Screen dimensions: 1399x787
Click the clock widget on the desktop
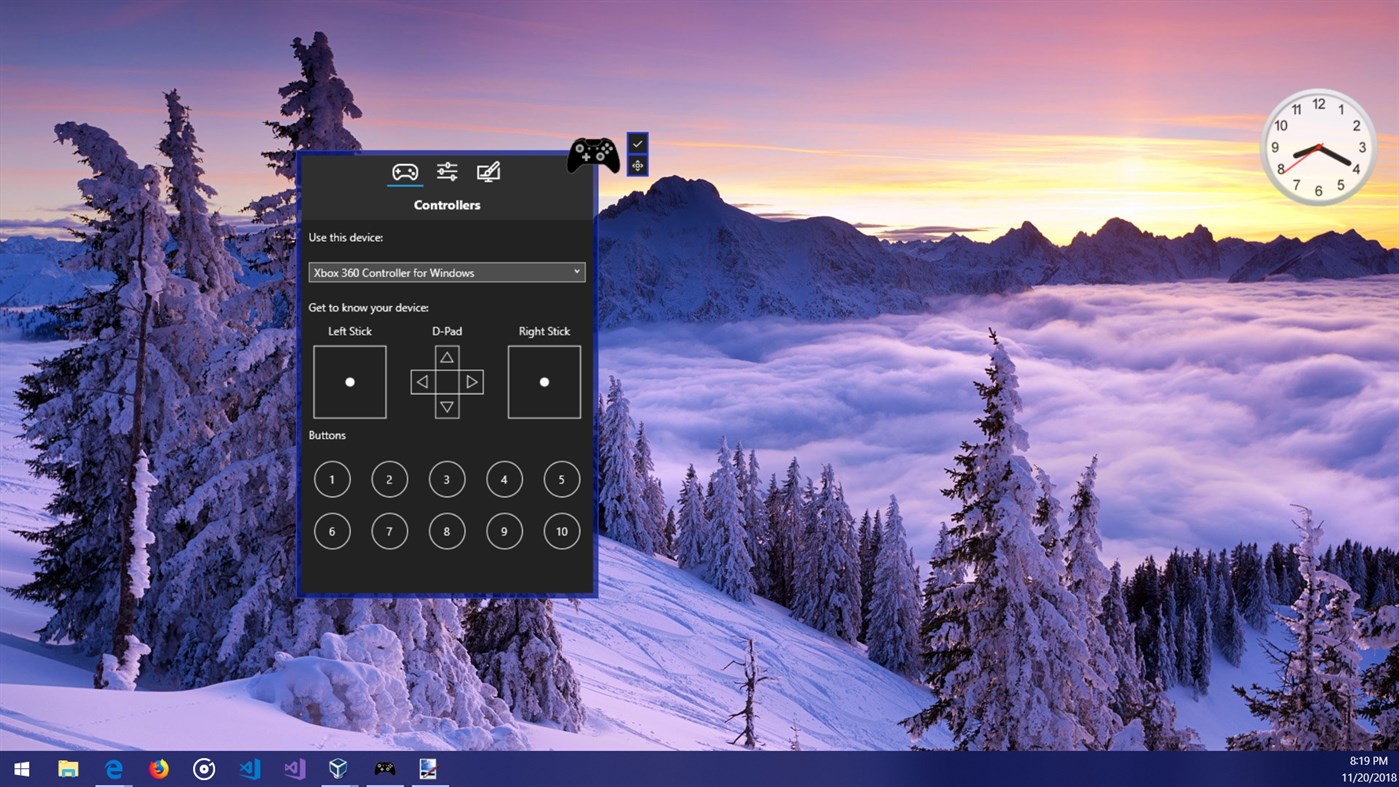pyautogui.click(x=1318, y=148)
